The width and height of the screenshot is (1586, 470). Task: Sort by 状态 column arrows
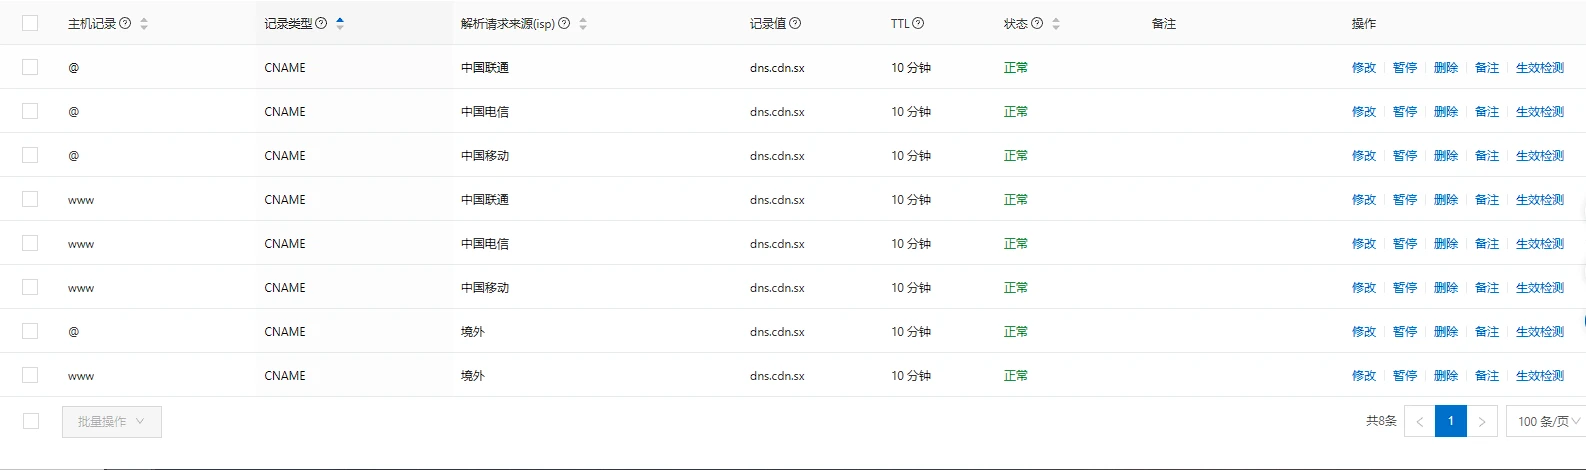(x=1056, y=23)
